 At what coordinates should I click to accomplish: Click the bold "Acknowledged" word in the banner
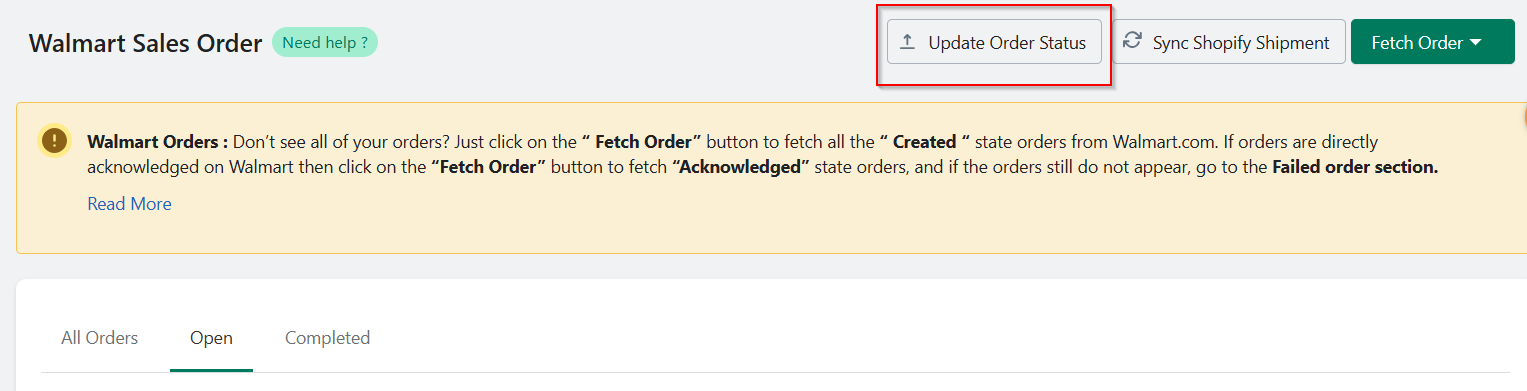pyautogui.click(x=740, y=167)
